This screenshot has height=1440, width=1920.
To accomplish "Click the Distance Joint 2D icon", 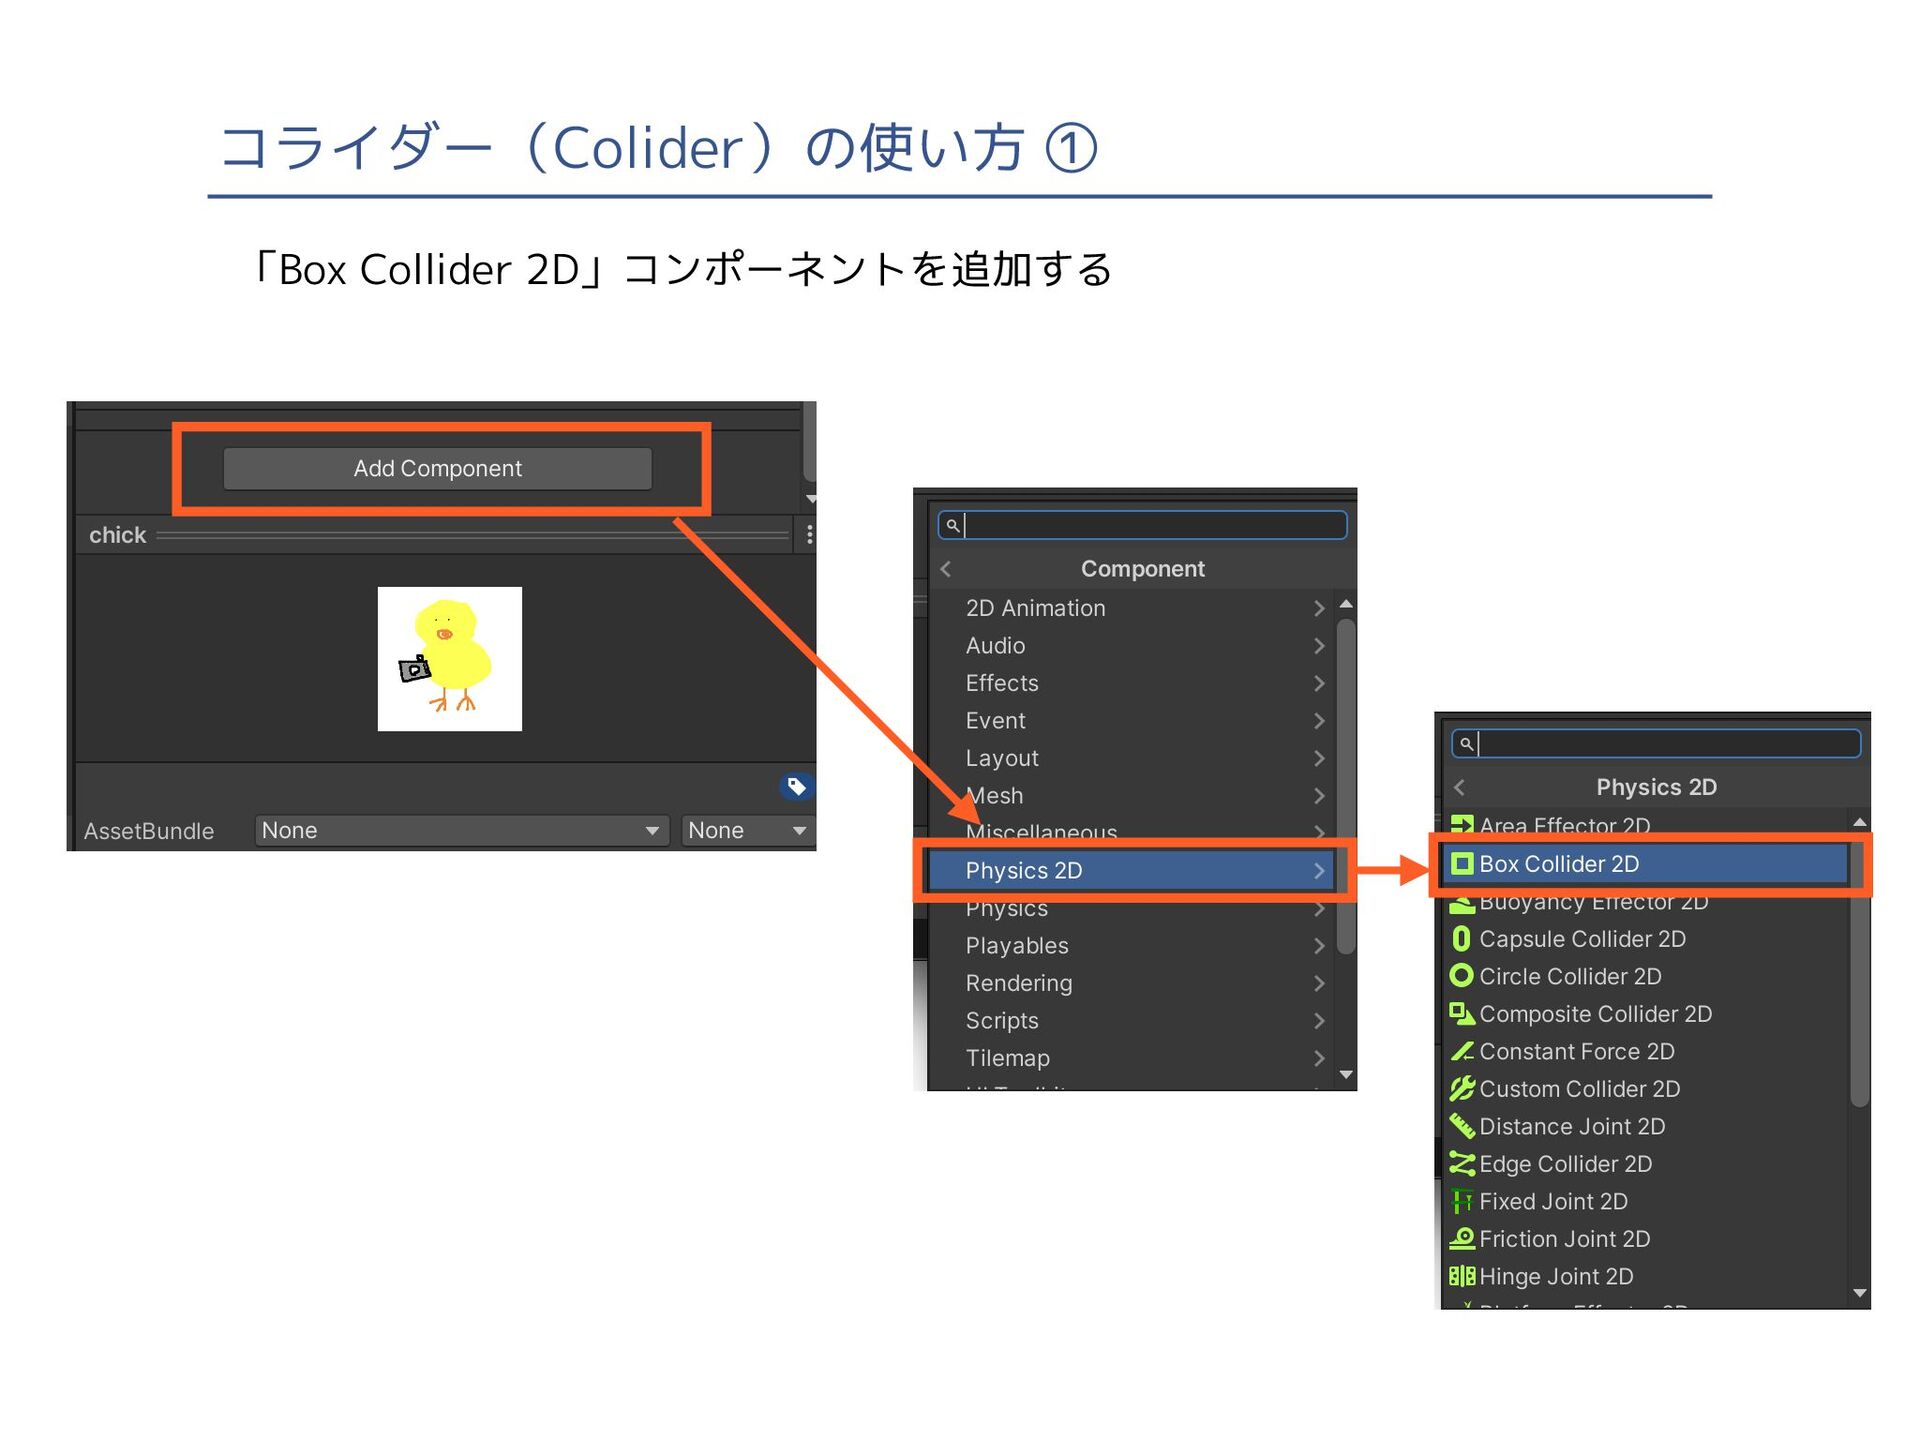I will pyautogui.click(x=1461, y=1127).
